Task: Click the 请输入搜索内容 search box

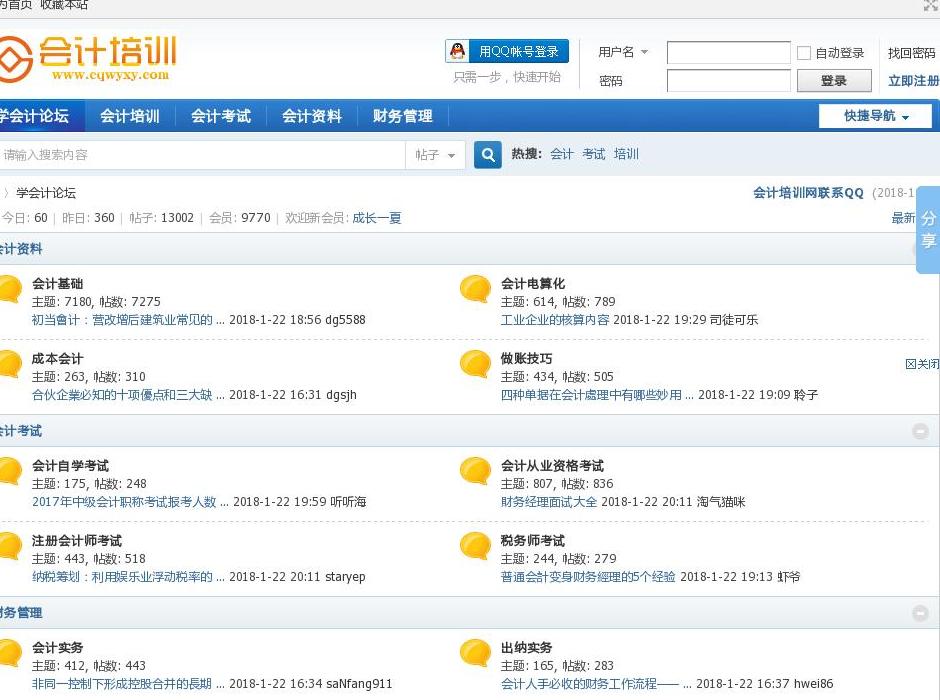Action: (x=202, y=155)
